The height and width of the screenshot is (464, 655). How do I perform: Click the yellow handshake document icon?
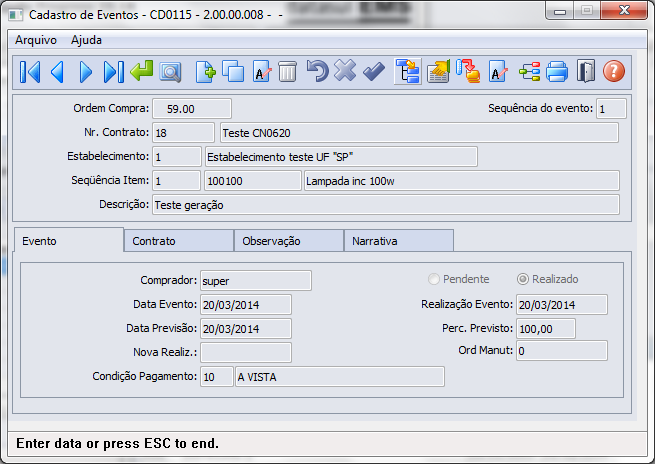[439, 72]
